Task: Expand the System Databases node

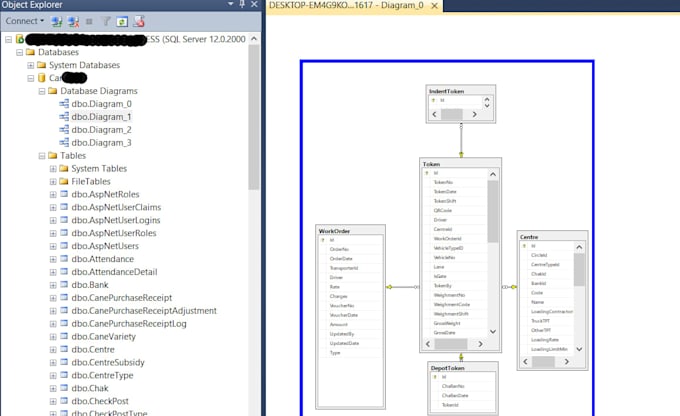Action: pos(31,65)
